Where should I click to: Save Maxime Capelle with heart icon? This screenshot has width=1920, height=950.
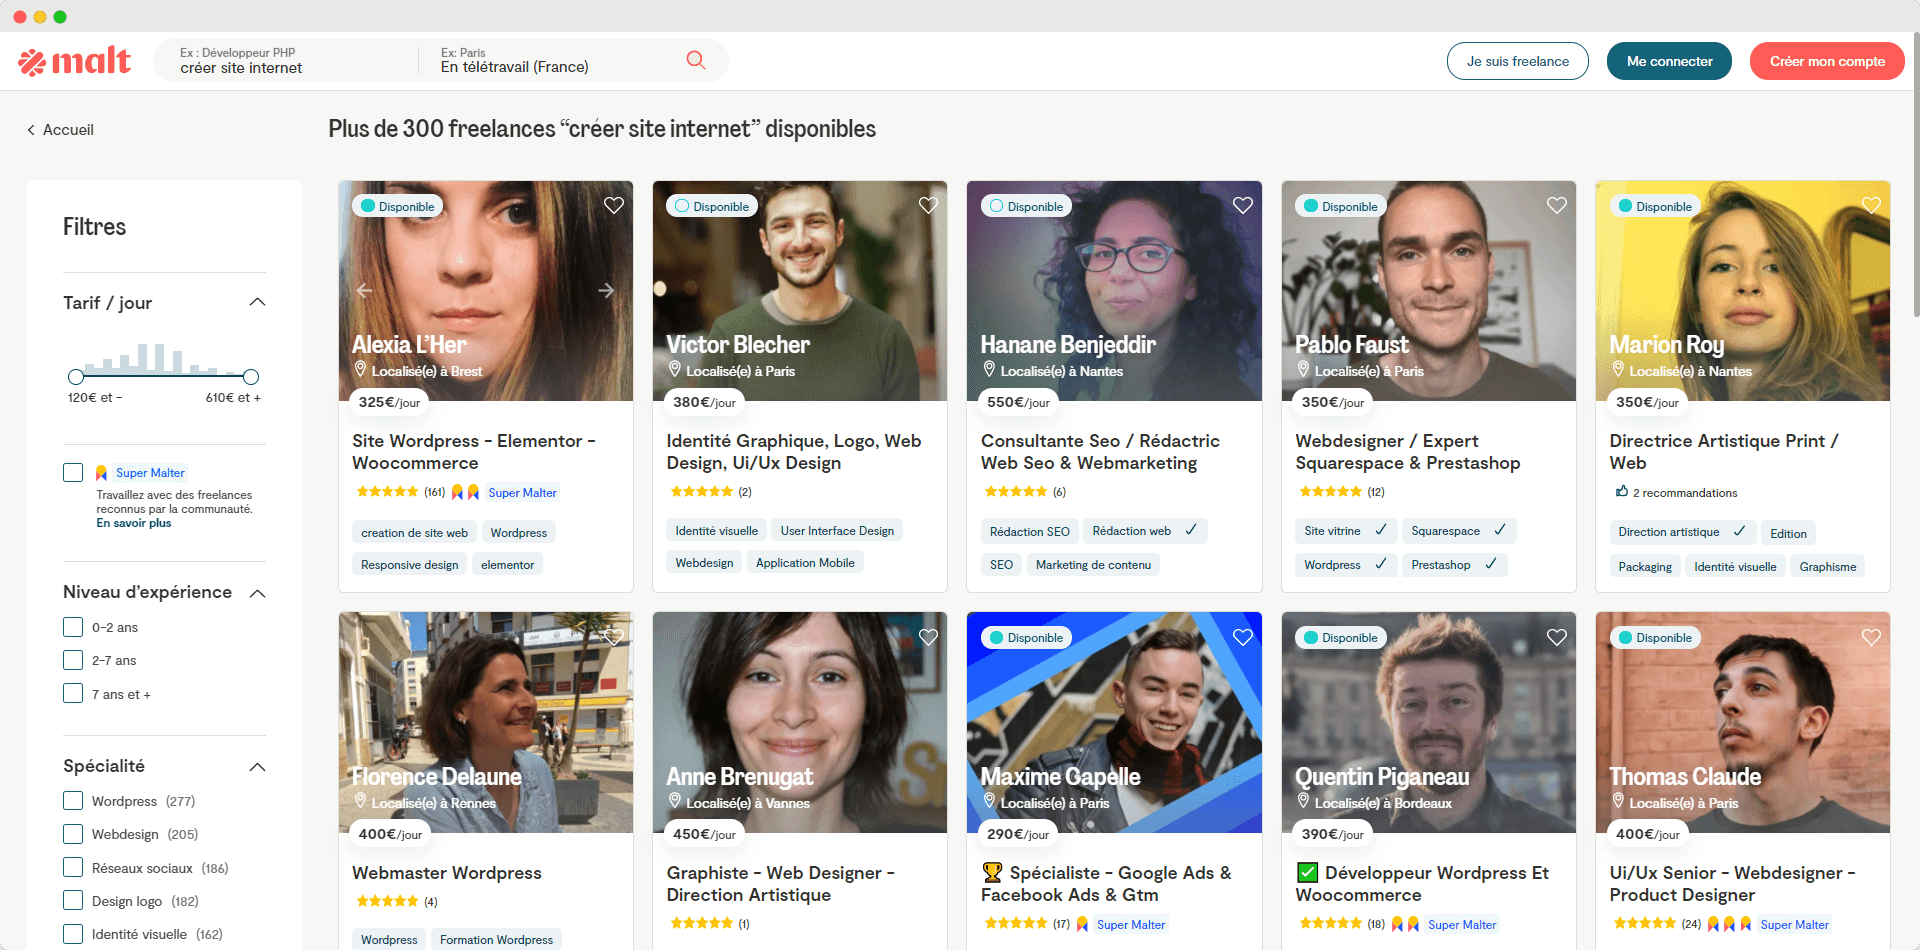click(x=1243, y=637)
